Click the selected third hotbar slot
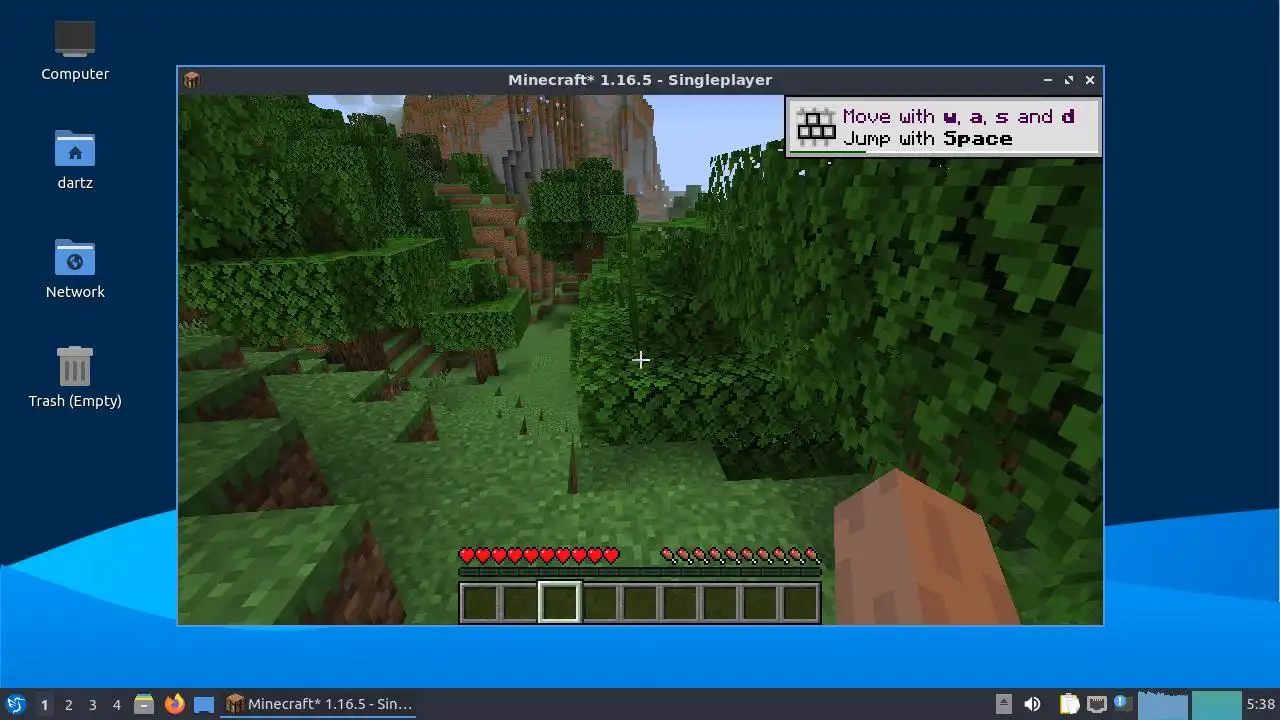Viewport: 1280px width, 720px height. pyautogui.click(x=560, y=603)
